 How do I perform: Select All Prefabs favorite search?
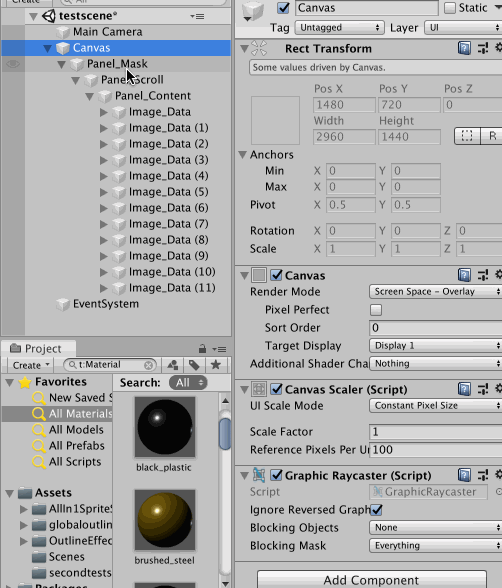coord(77,446)
